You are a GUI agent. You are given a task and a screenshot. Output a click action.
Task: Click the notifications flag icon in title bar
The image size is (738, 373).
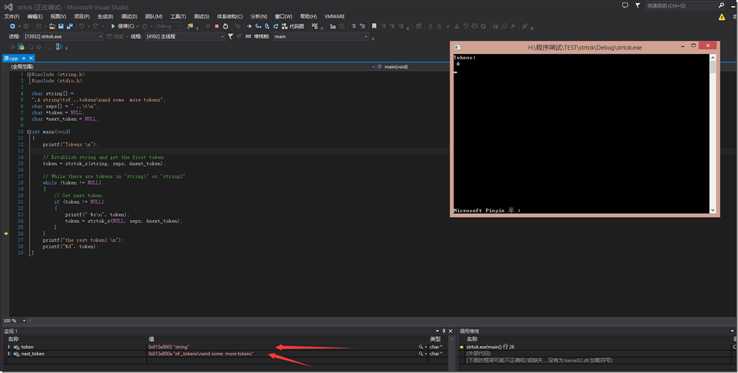638,5
